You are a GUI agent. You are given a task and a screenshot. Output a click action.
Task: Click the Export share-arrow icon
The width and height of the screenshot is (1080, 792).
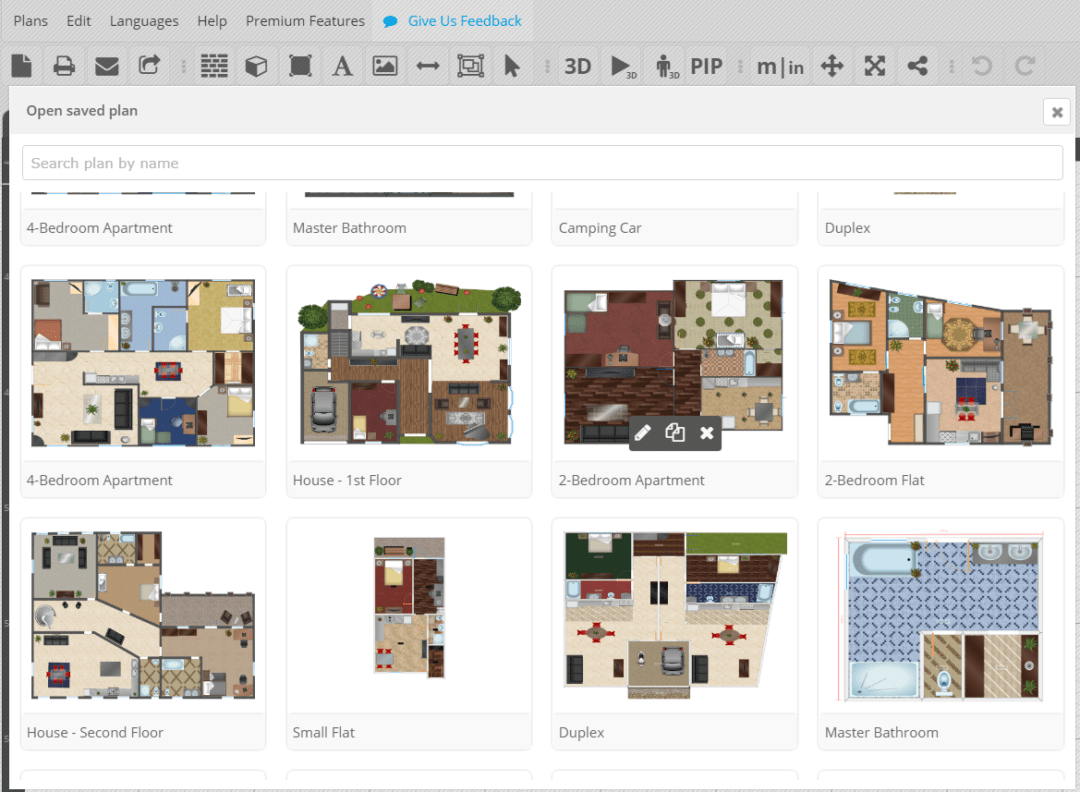(149, 65)
